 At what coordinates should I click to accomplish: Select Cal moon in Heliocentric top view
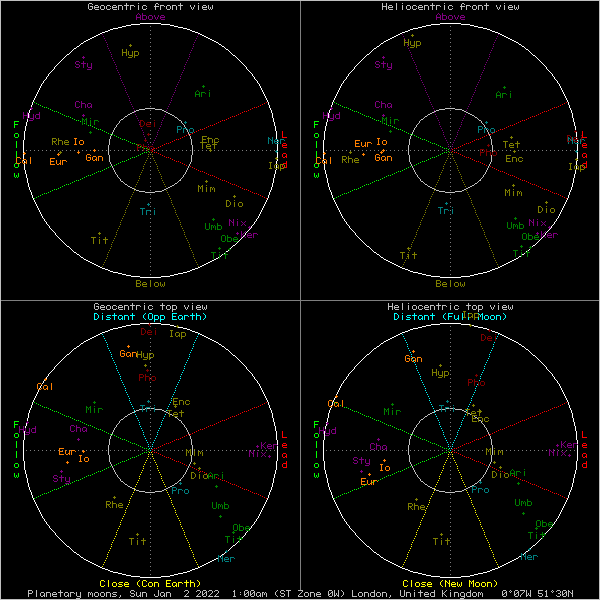336,403
